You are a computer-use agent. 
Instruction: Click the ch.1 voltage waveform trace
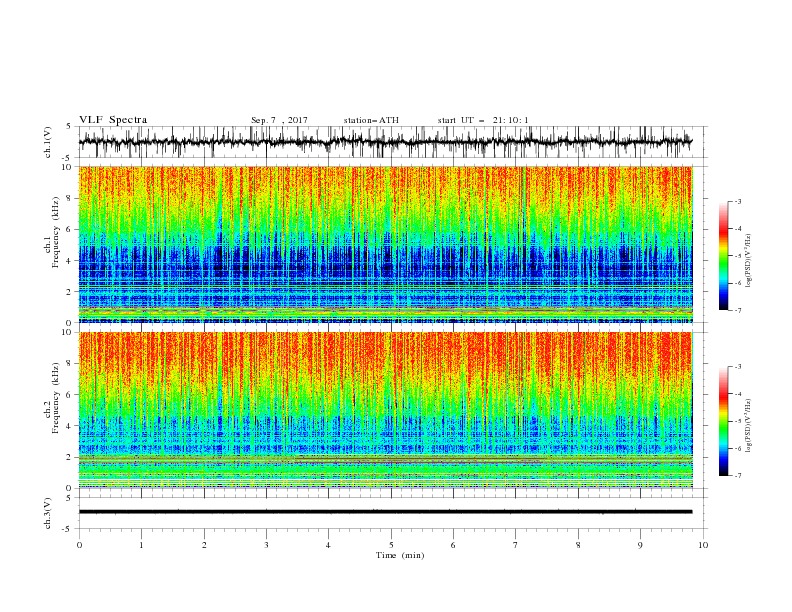click(x=385, y=141)
